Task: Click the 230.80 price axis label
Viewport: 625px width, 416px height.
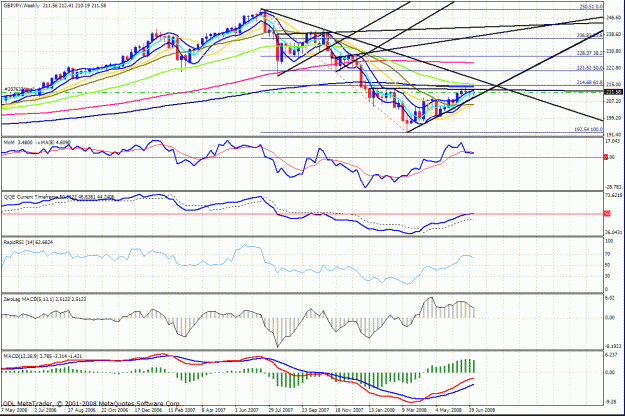Action: click(613, 51)
